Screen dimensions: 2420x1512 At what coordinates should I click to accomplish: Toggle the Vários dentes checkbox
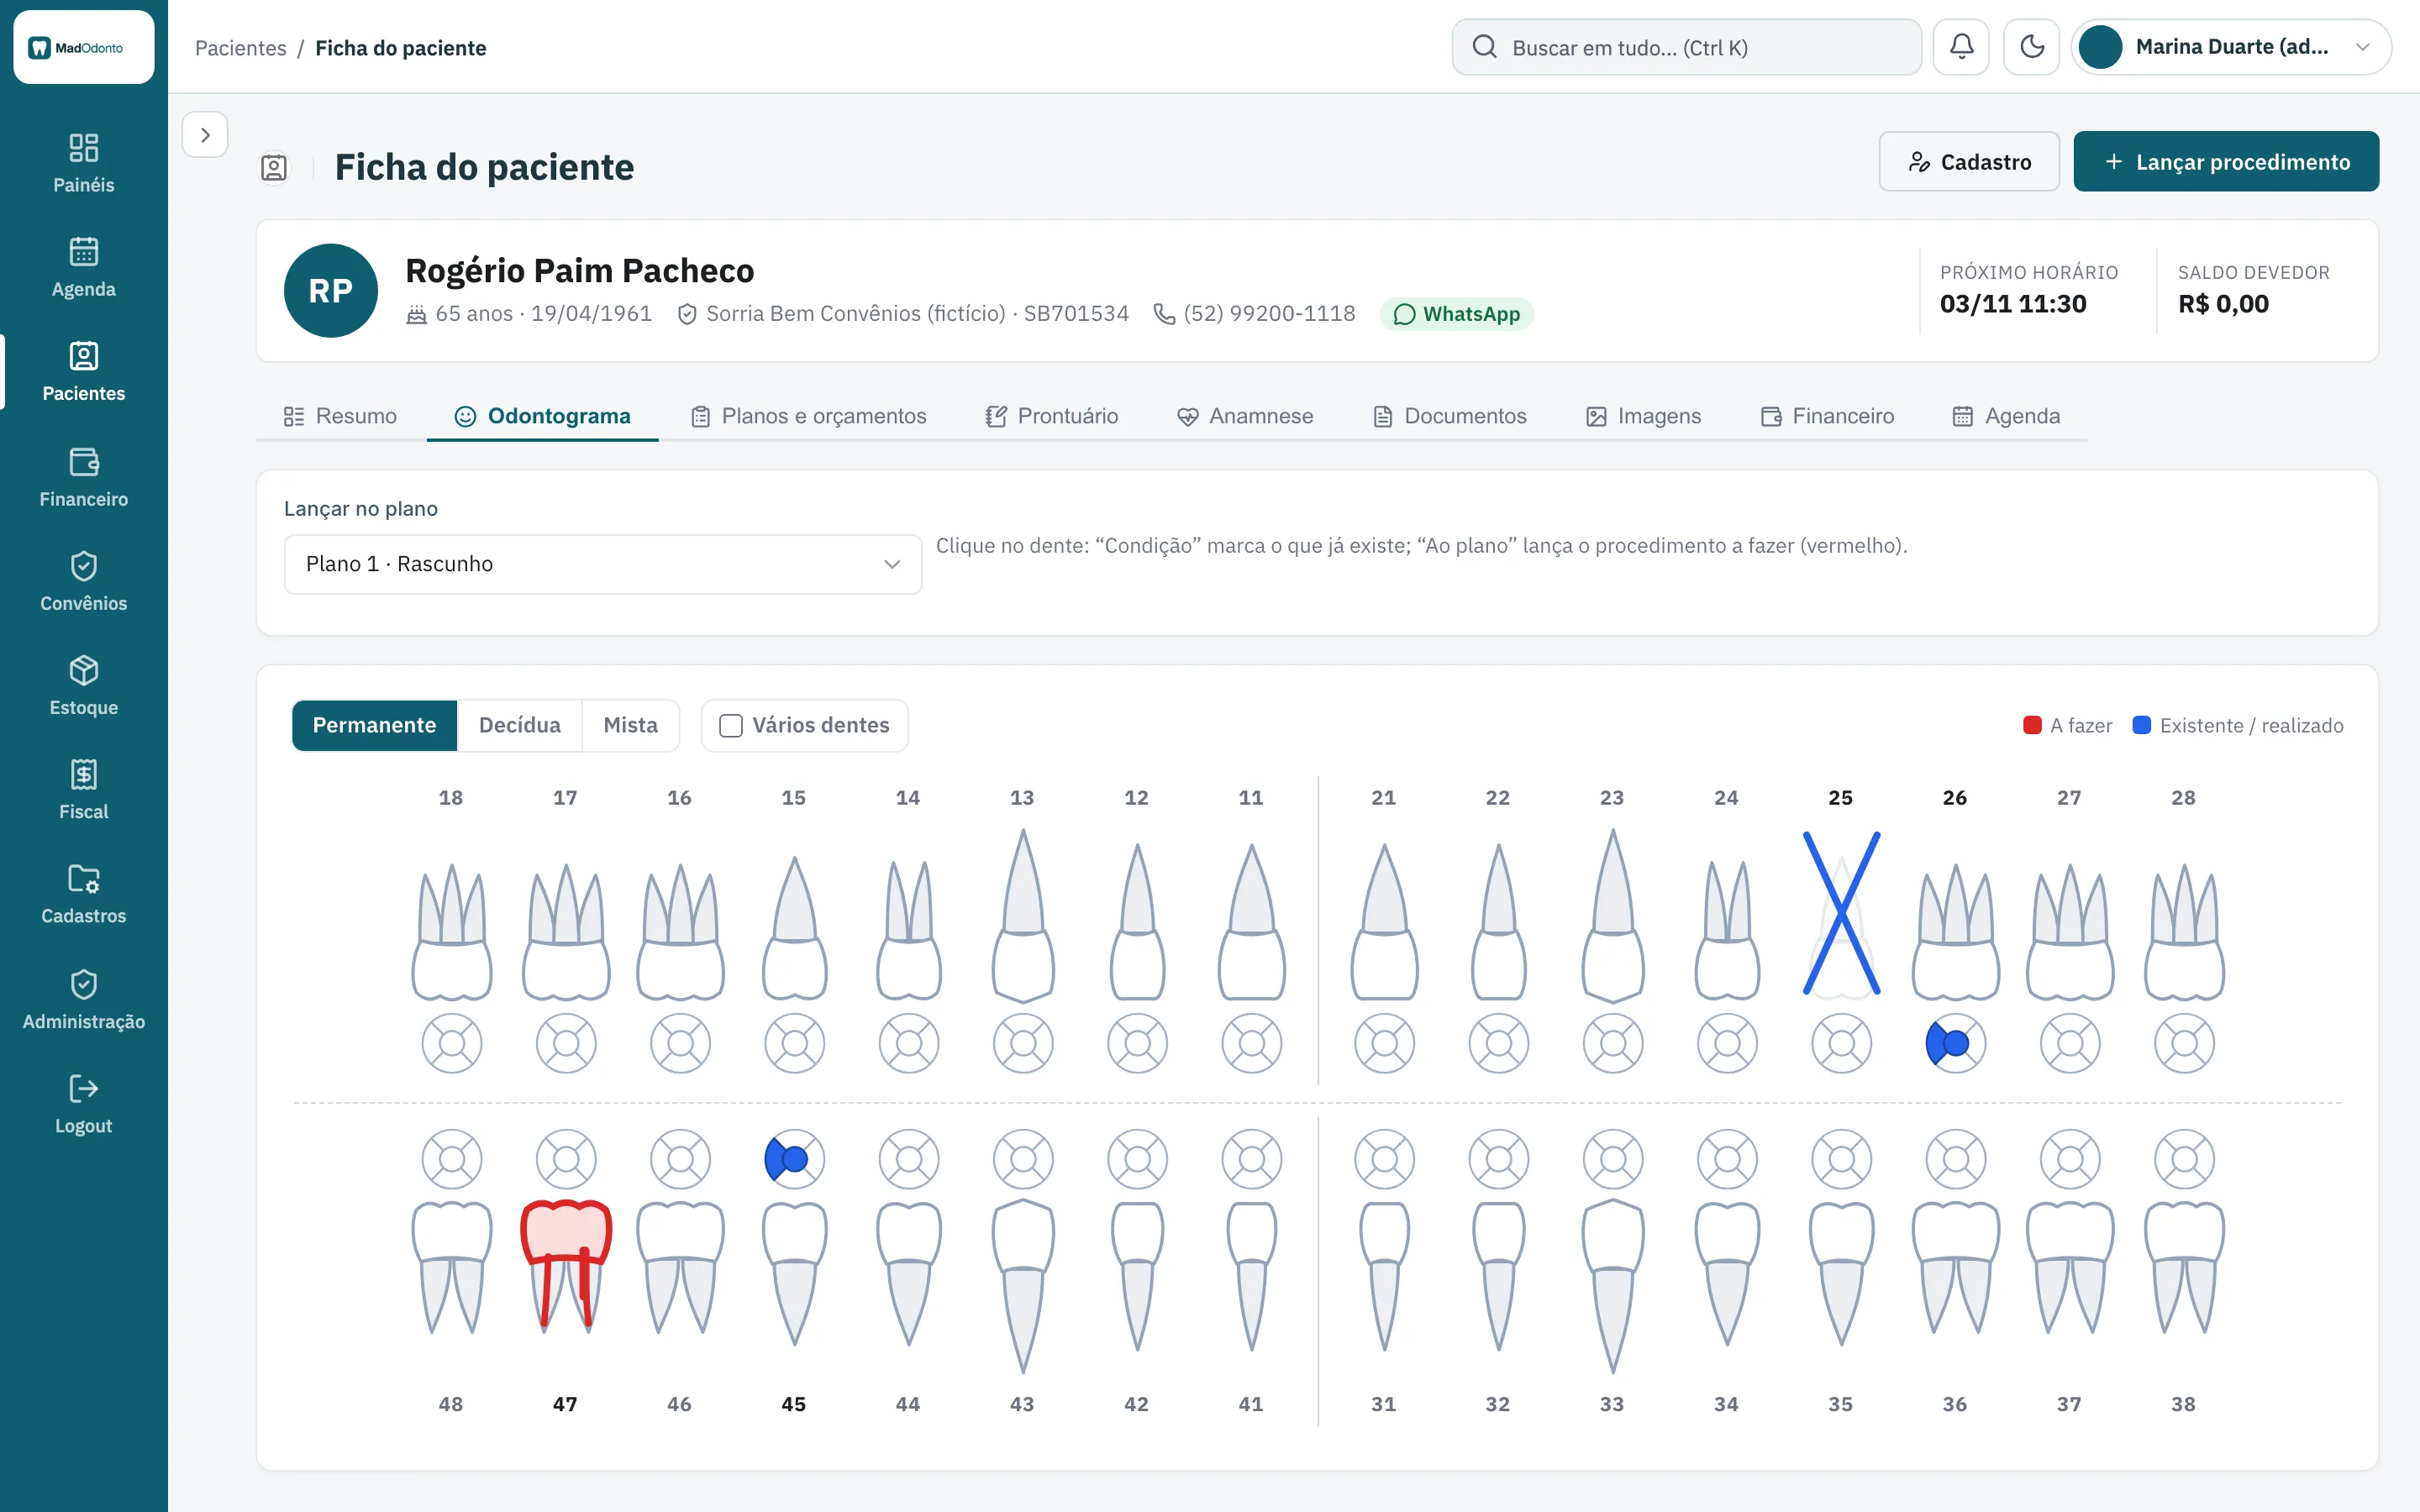[731, 725]
